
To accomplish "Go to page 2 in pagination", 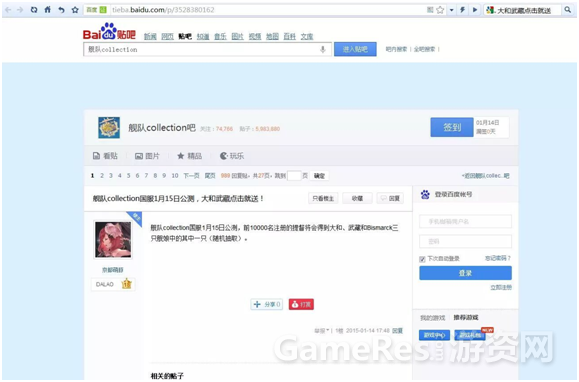I will (102, 176).
